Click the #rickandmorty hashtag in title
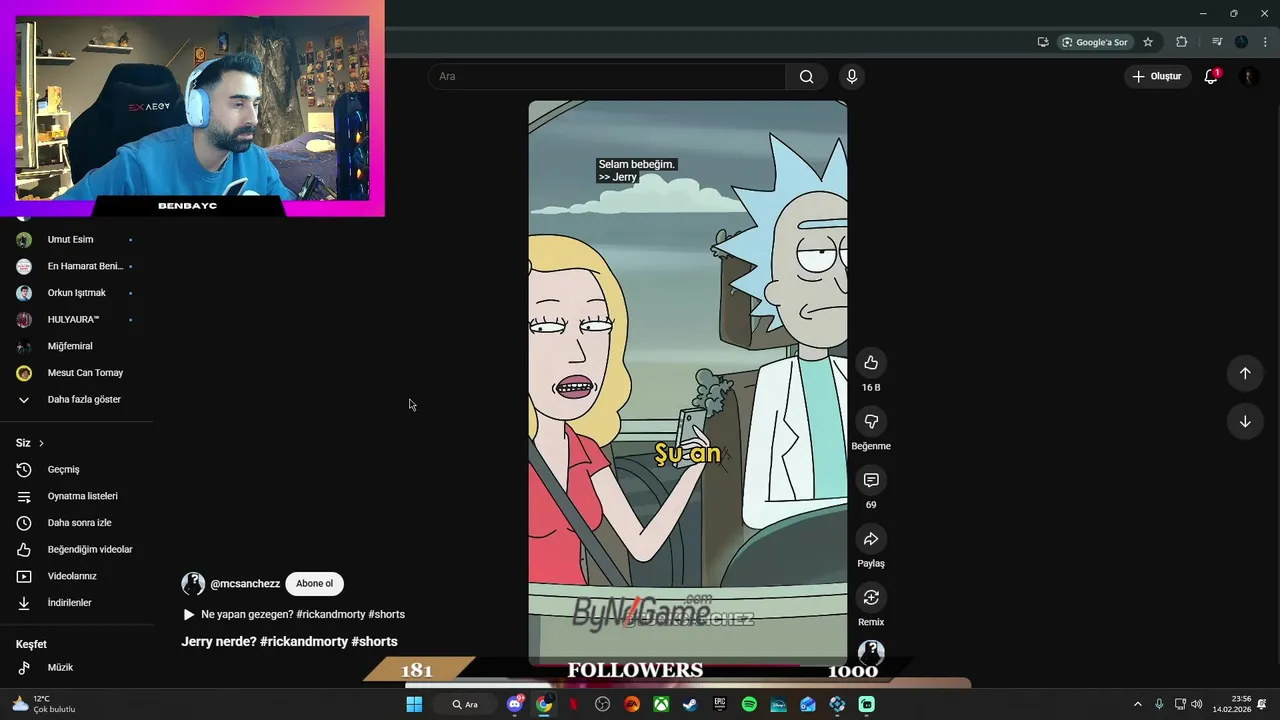Screen dimensions: 1280x720 click(x=303, y=642)
